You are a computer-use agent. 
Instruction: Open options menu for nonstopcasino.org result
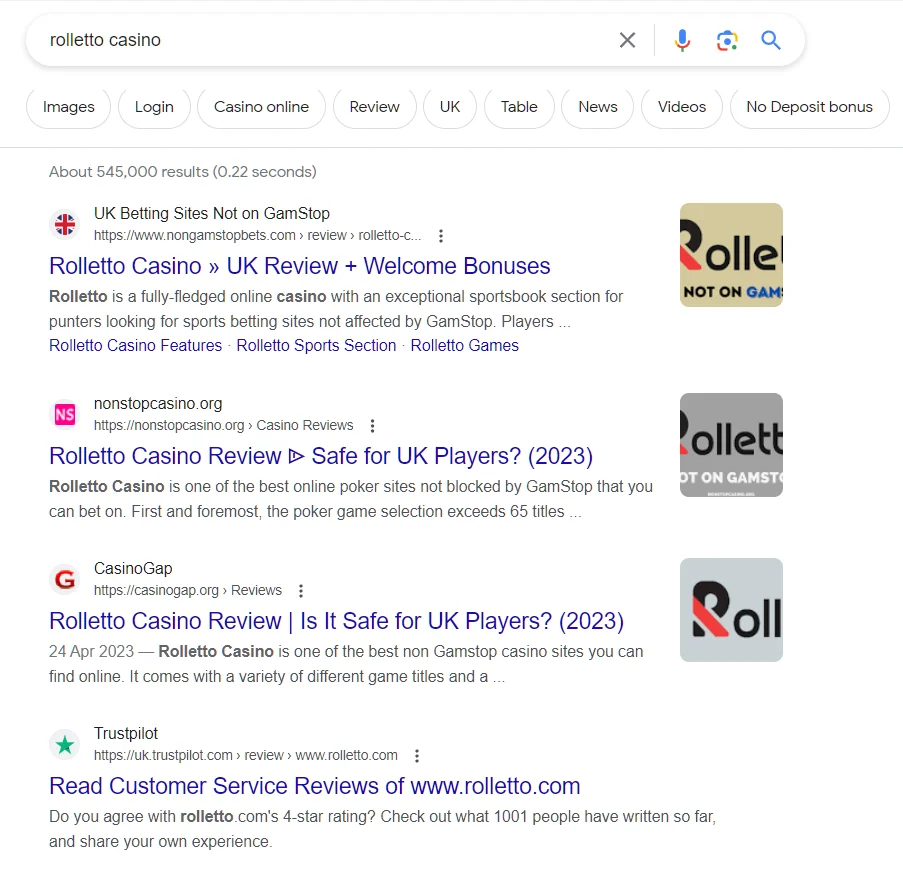click(373, 425)
